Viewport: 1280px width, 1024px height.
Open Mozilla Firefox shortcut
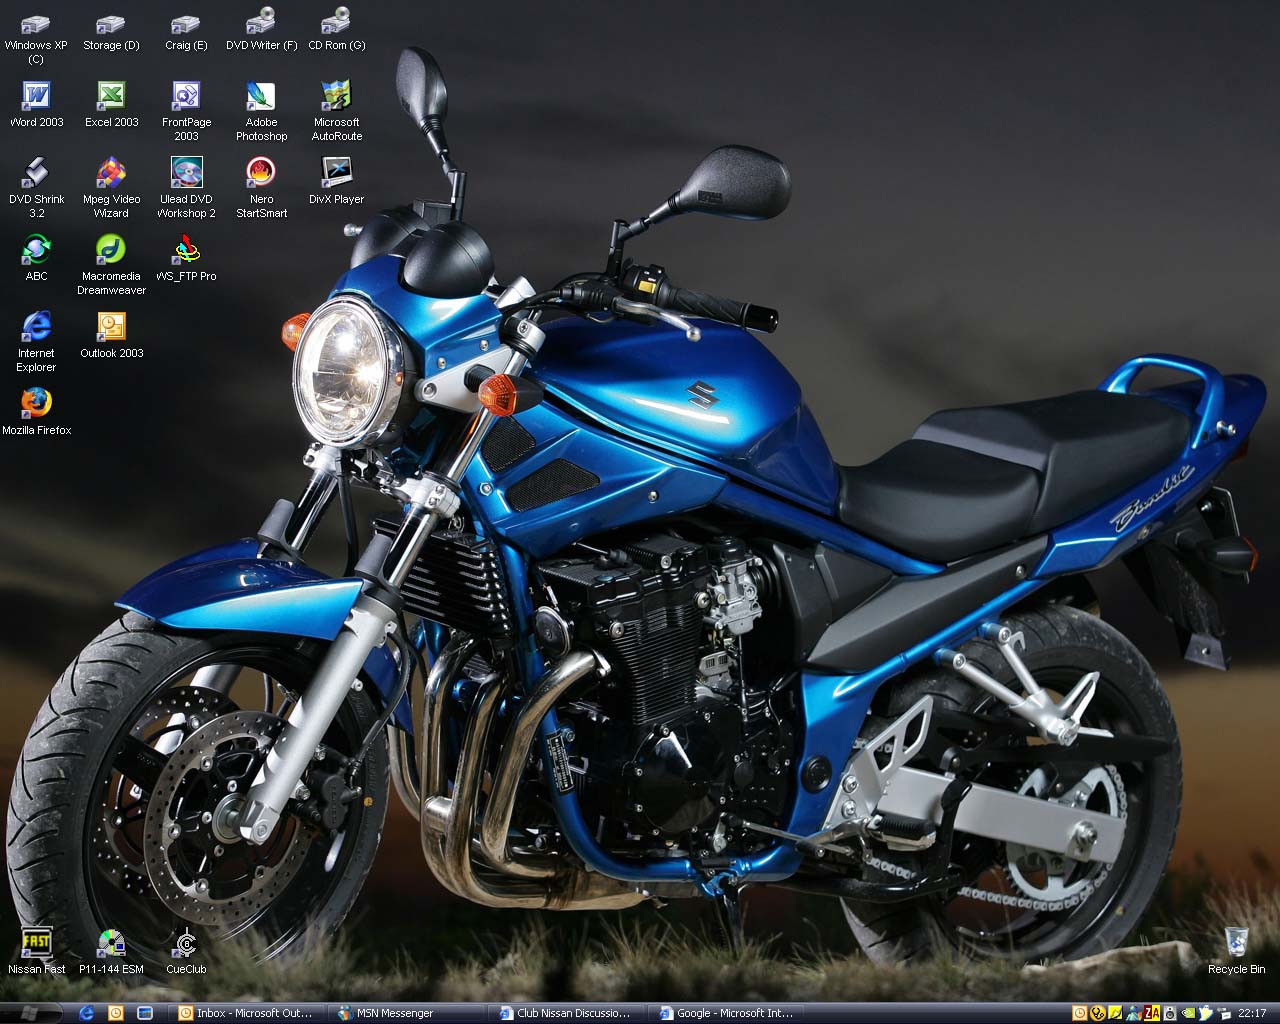(36, 412)
